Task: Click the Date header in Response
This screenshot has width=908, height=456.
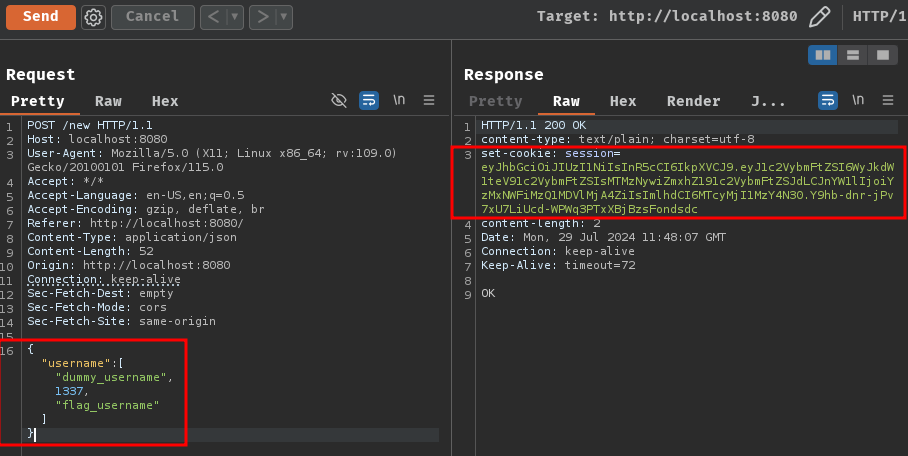Action: (603, 237)
